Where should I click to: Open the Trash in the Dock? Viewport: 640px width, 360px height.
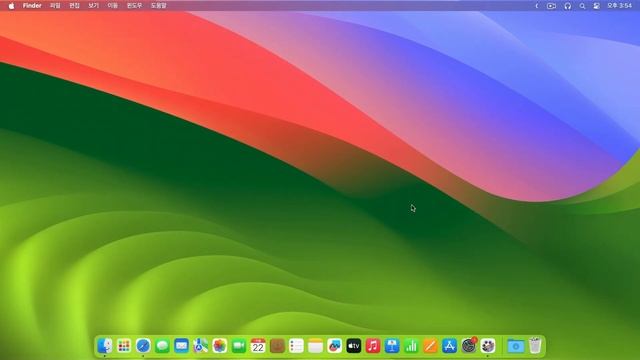tap(535, 346)
